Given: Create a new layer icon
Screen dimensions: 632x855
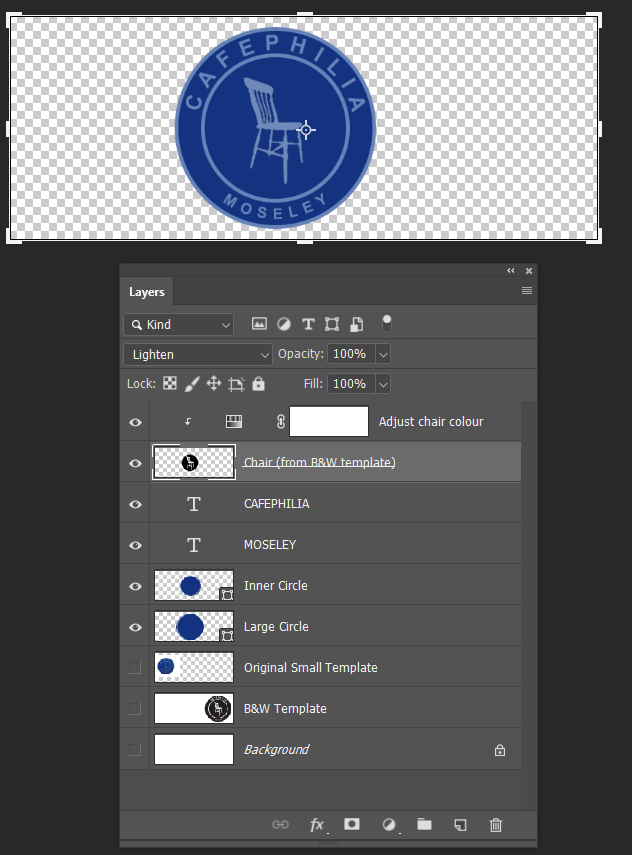Looking at the screenshot, I should tap(460, 824).
